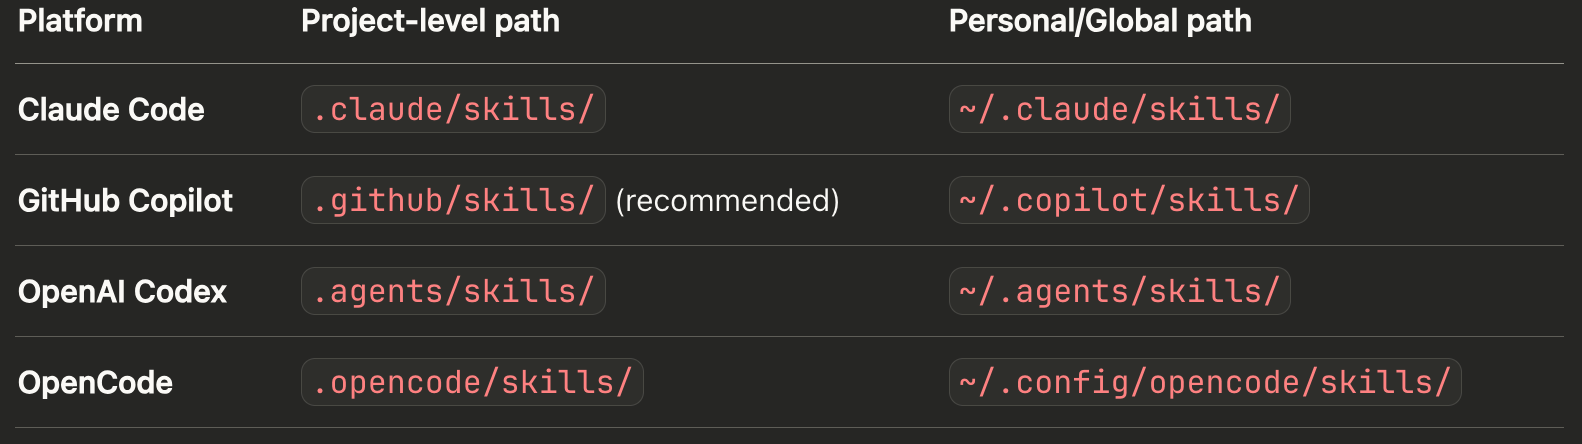Click the ~/.agents/skills/ global path code
Screen dimensions: 1582x444
[1119, 291]
